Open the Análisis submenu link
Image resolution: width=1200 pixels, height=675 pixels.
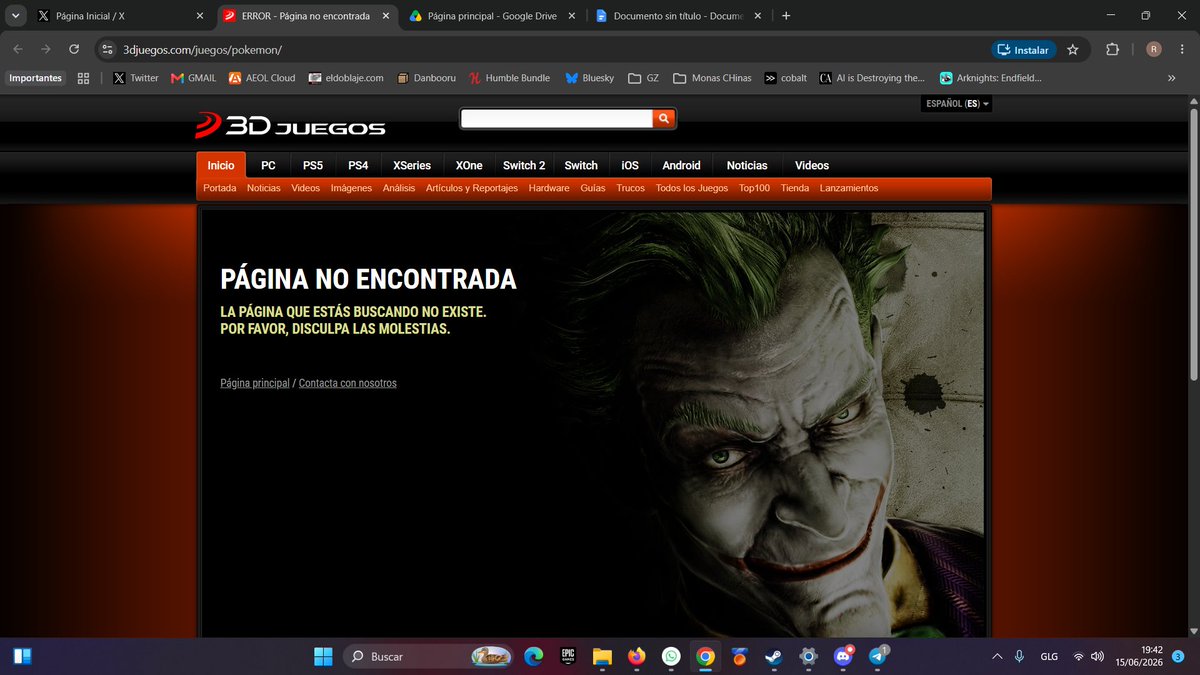tap(399, 188)
